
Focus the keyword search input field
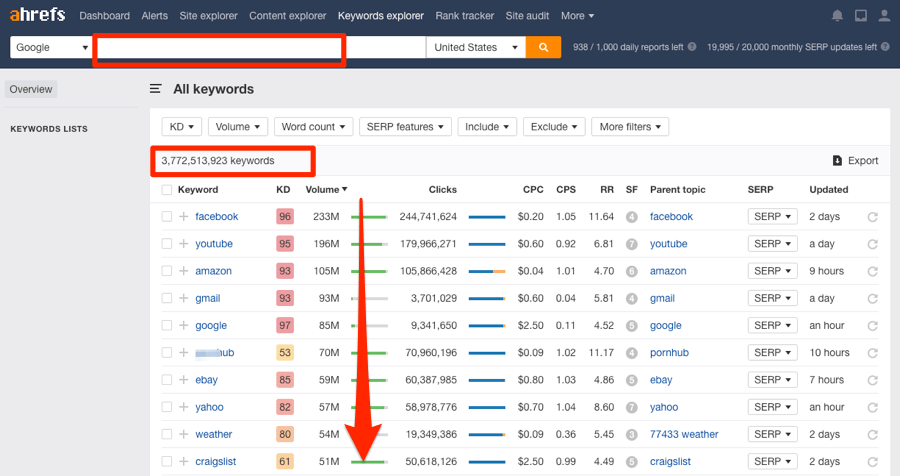(x=219, y=50)
